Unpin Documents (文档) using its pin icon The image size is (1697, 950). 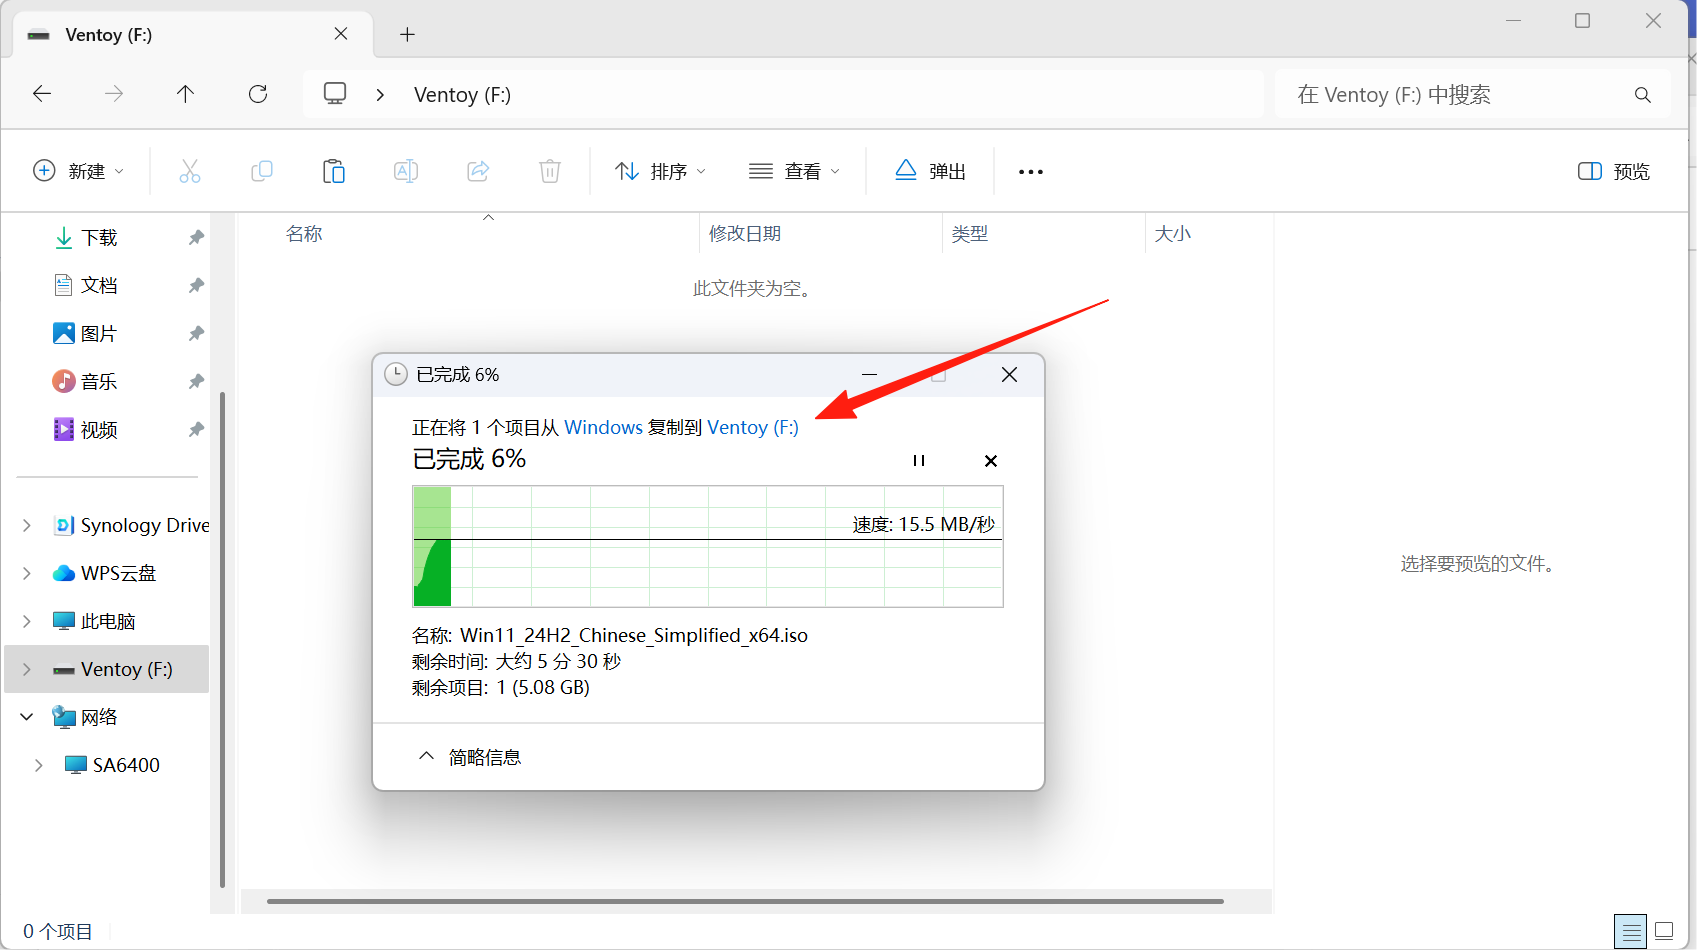[x=196, y=286]
